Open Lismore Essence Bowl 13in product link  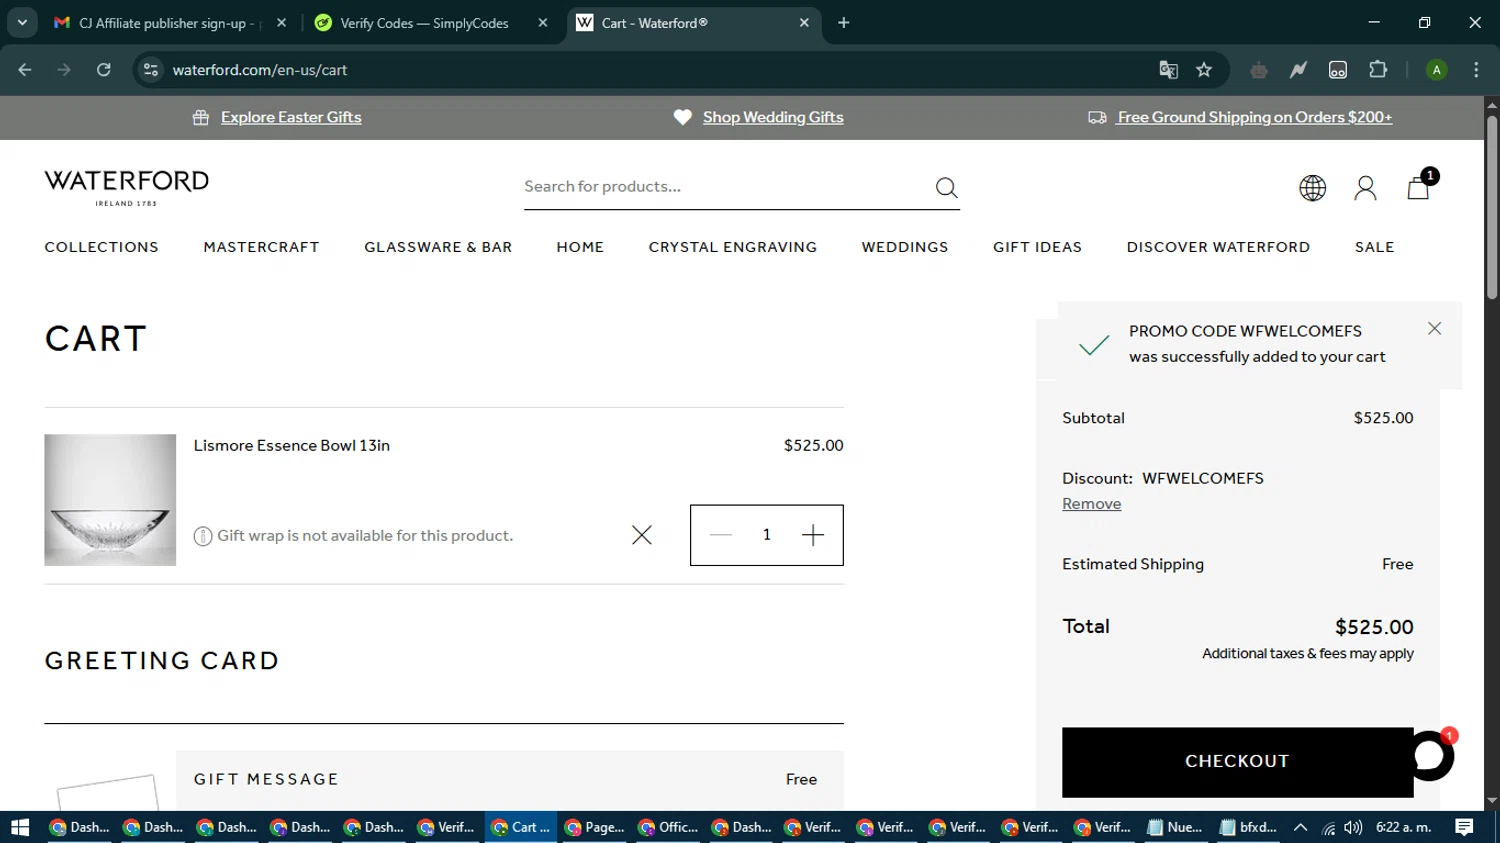(x=292, y=445)
